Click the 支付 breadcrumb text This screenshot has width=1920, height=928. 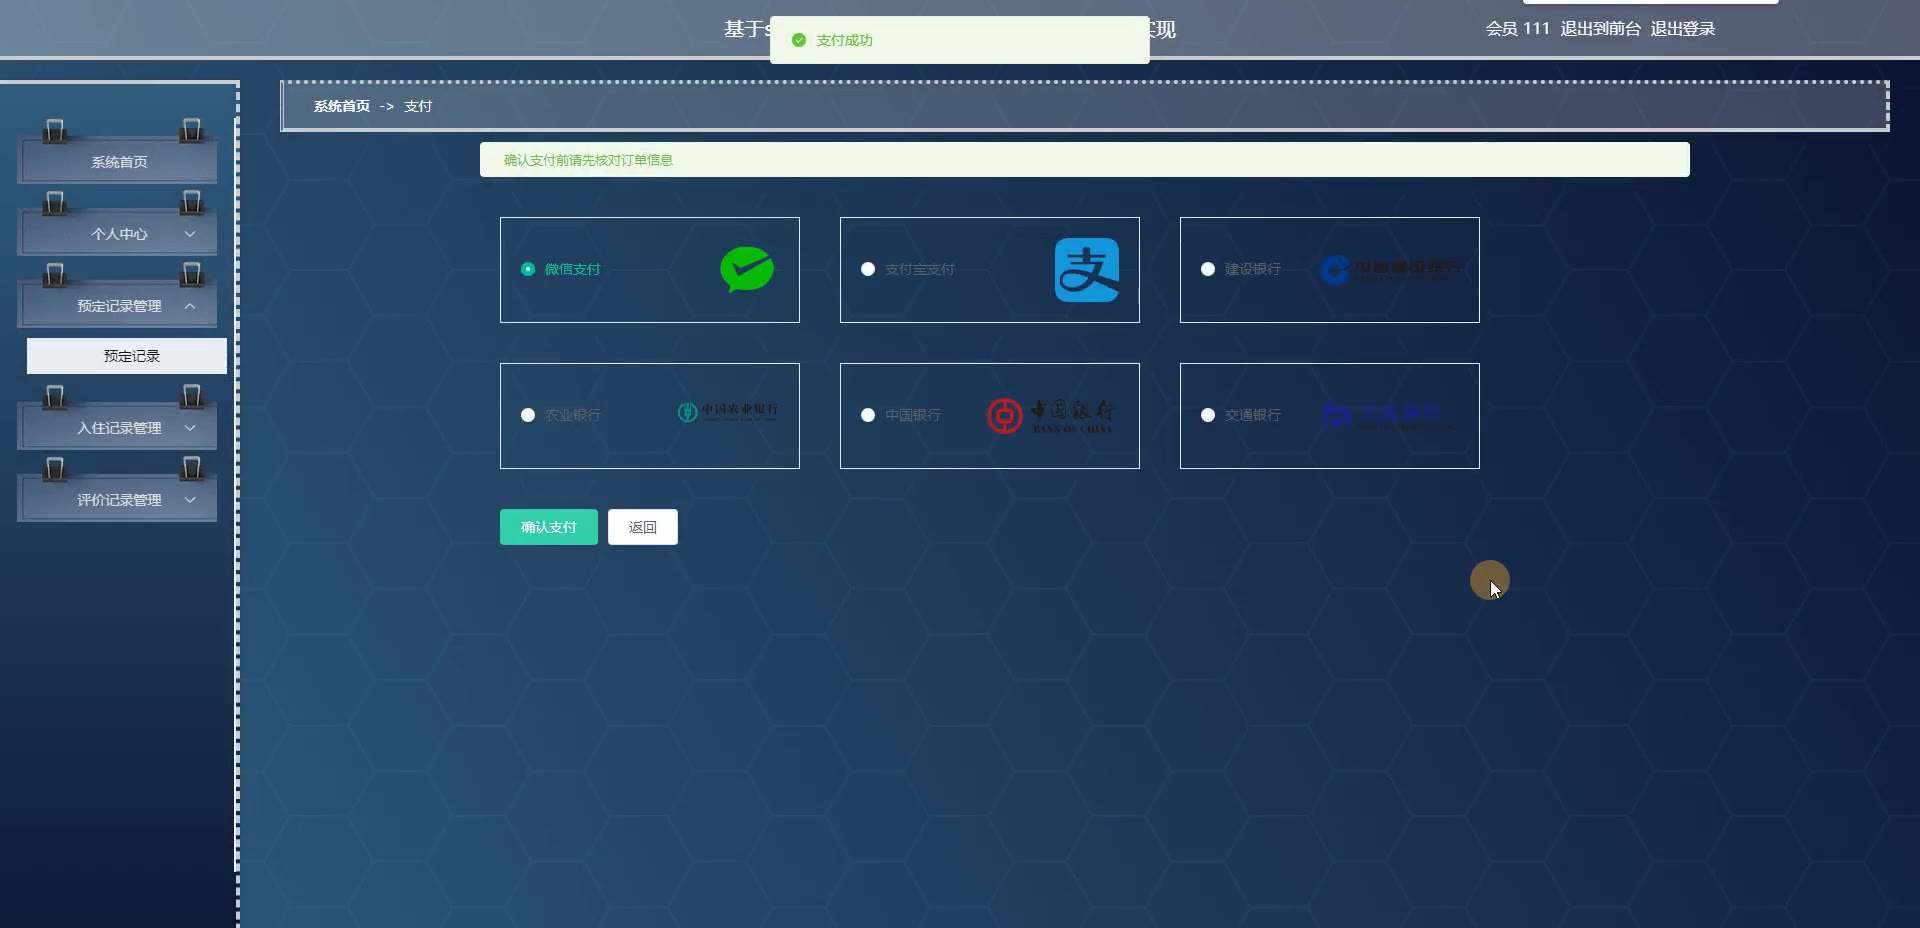(418, 106)
